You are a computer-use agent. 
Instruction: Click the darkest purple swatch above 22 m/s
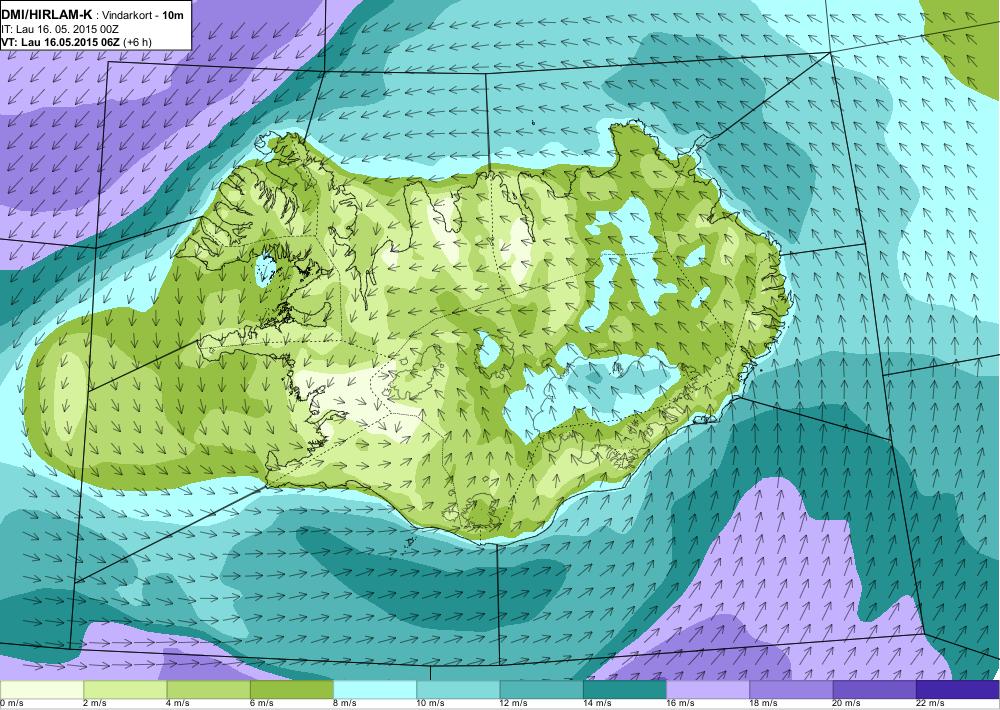click(x=958, y=690)
